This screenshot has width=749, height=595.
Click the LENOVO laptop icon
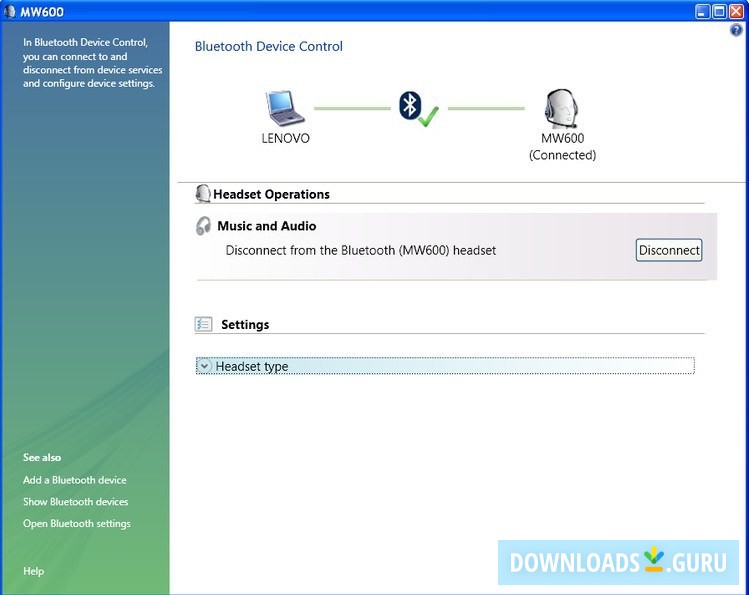(285, 108)
